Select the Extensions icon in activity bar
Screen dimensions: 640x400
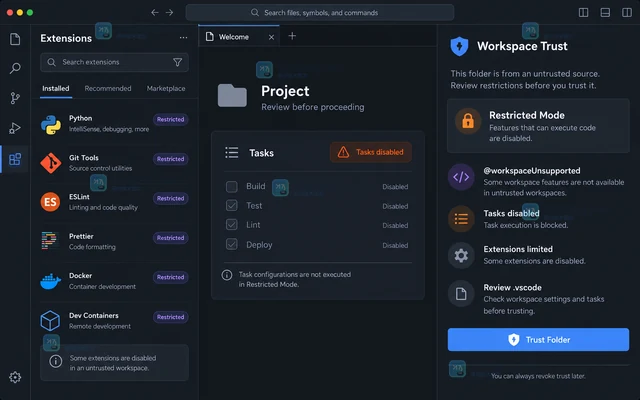pyautogui.click(x=15, y=159)
